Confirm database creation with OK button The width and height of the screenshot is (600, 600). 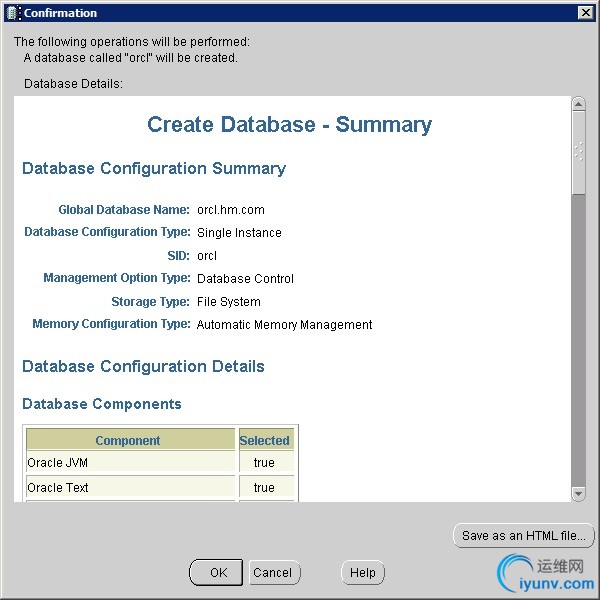(x=216, y=572)
